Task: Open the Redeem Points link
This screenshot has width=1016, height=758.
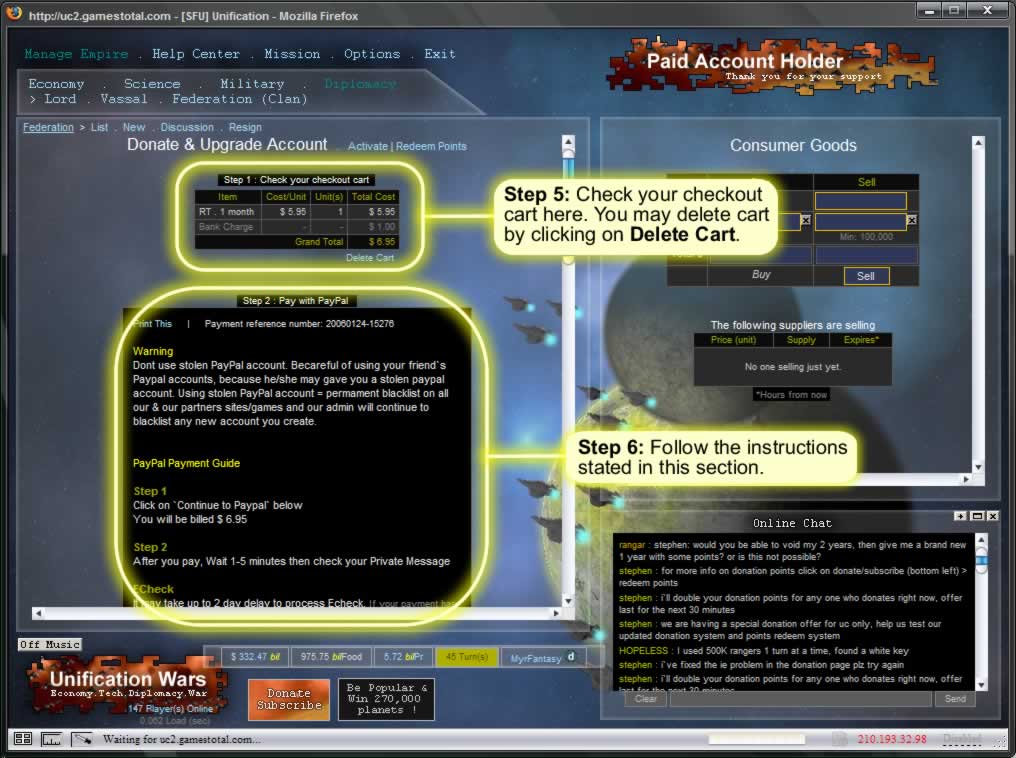Action: pyautogui.click(x=431, y=146)
